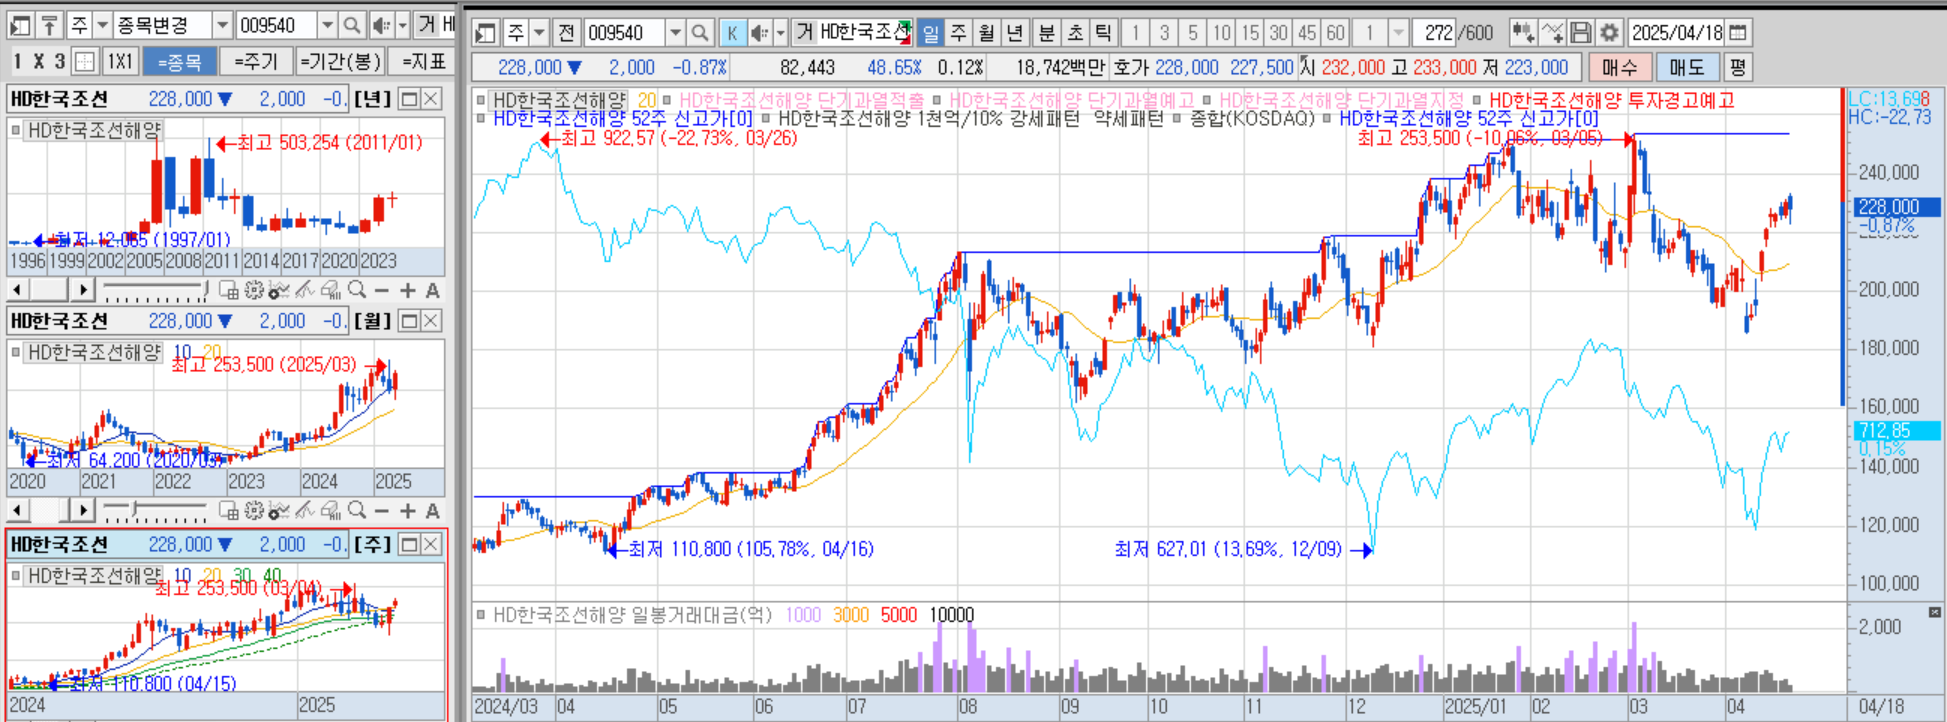Screen dimensions: 1947x722
Task: Click the magnifier under the yearly mini chart
Action: coord(357,290)
